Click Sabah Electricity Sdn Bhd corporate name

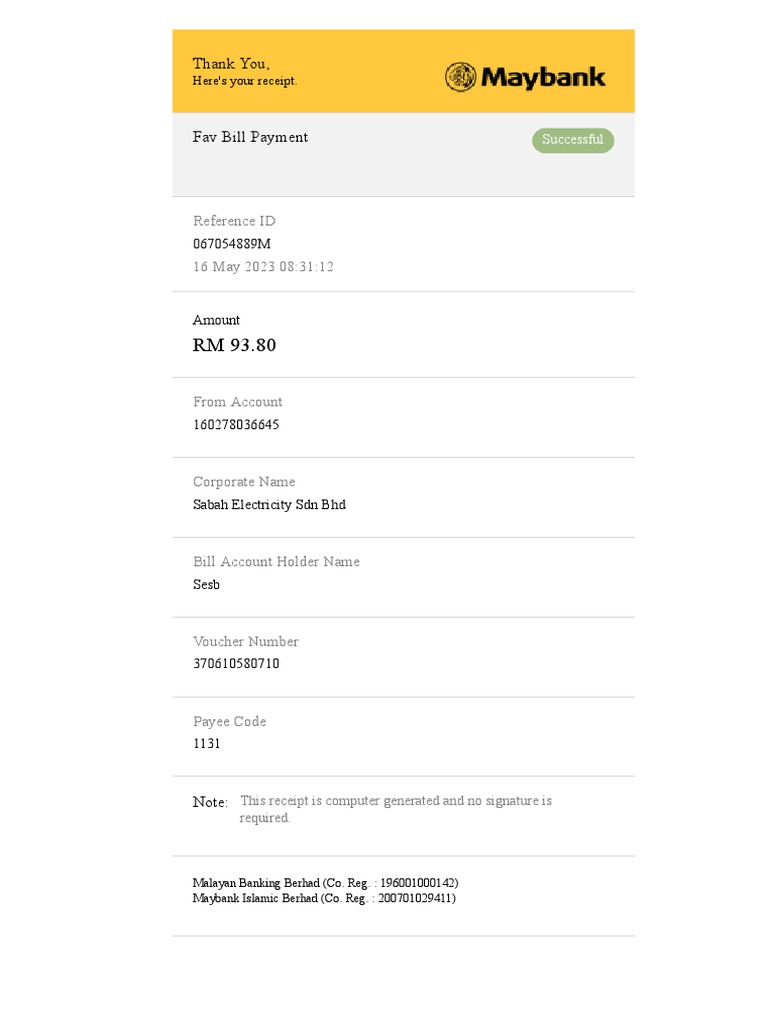(269, 505)
